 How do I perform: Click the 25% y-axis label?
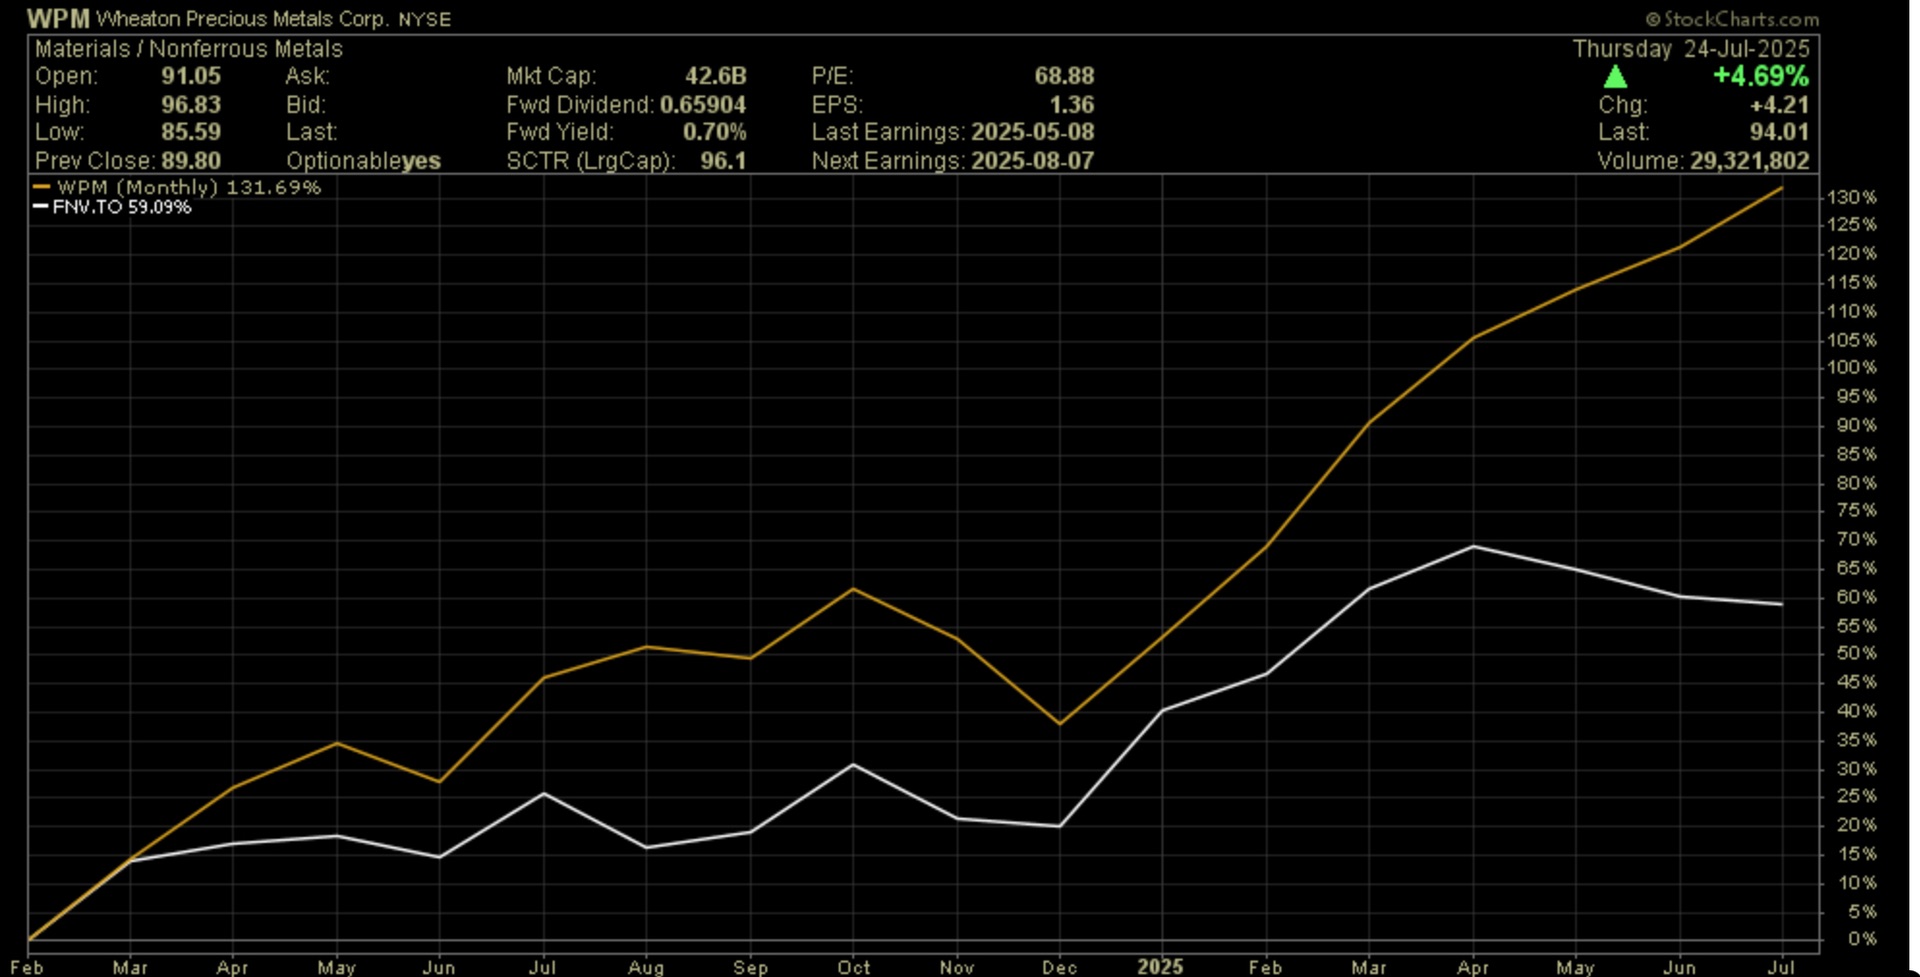click(x=1856, y=797)
